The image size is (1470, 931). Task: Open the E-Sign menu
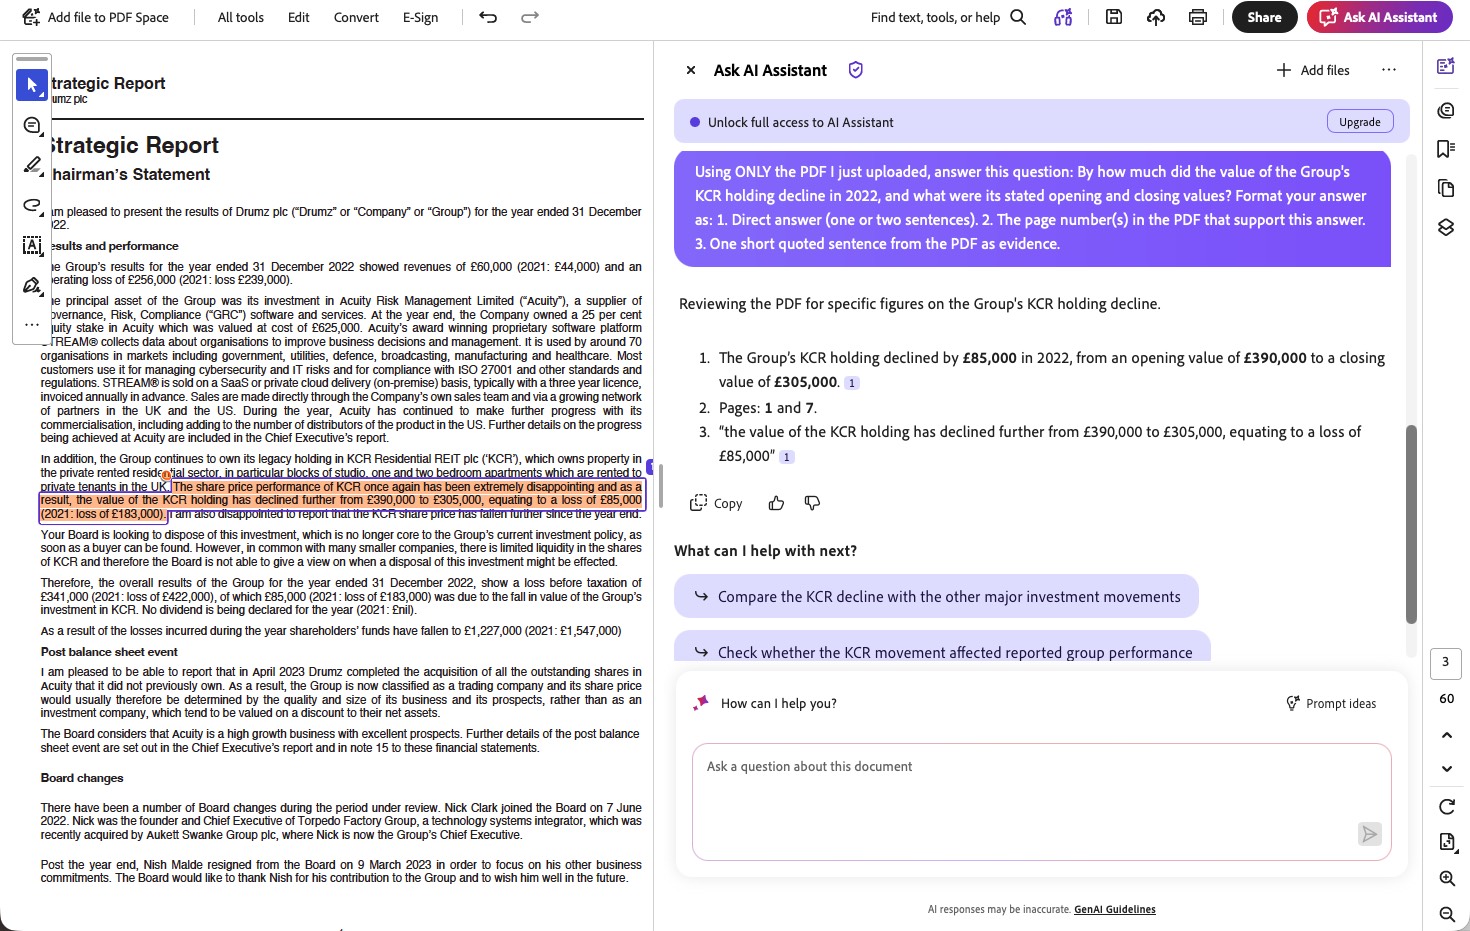coord(420,17)
